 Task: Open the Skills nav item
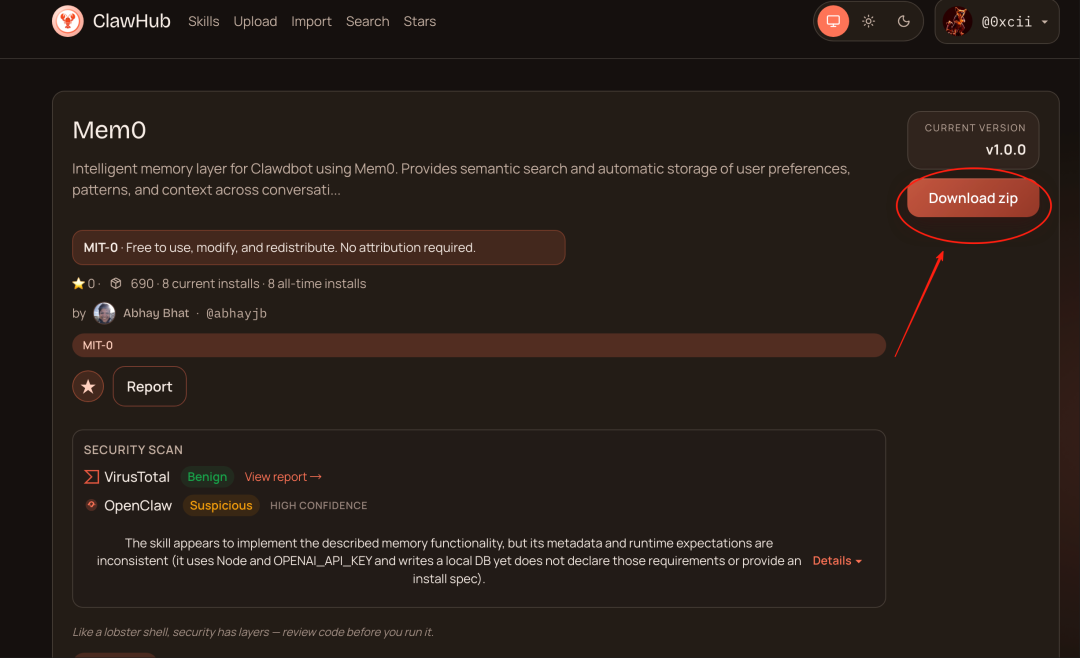click(204, 21)
